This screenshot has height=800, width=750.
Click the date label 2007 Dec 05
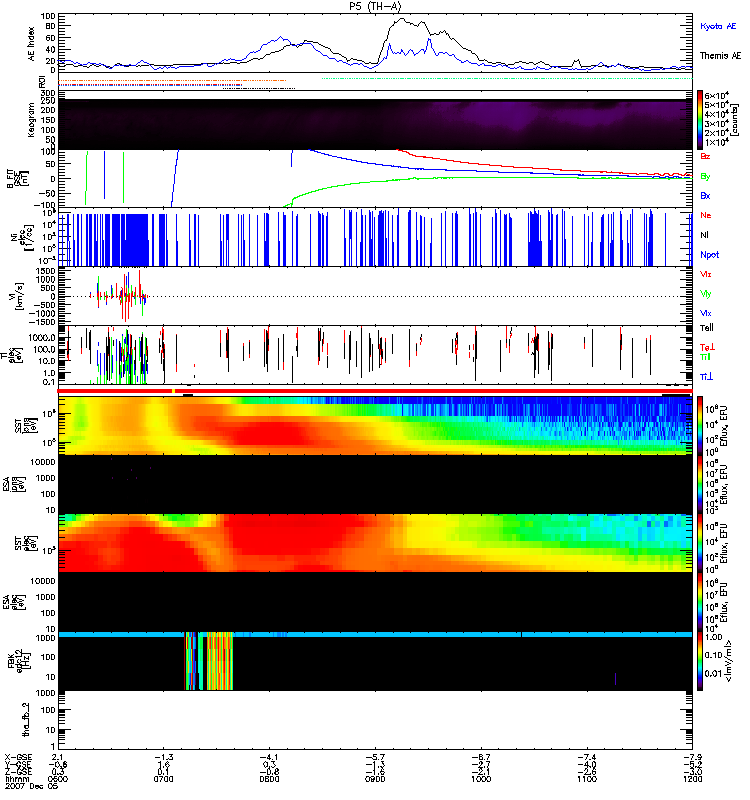coord(32,786)
